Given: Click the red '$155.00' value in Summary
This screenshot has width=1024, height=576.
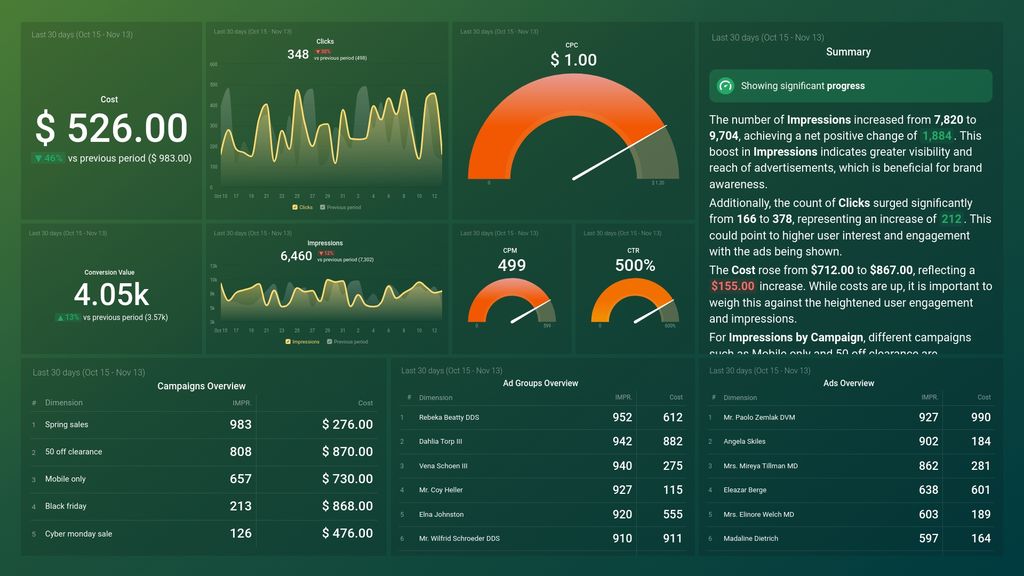Looking at the screenshot, I should pos(733,286).
